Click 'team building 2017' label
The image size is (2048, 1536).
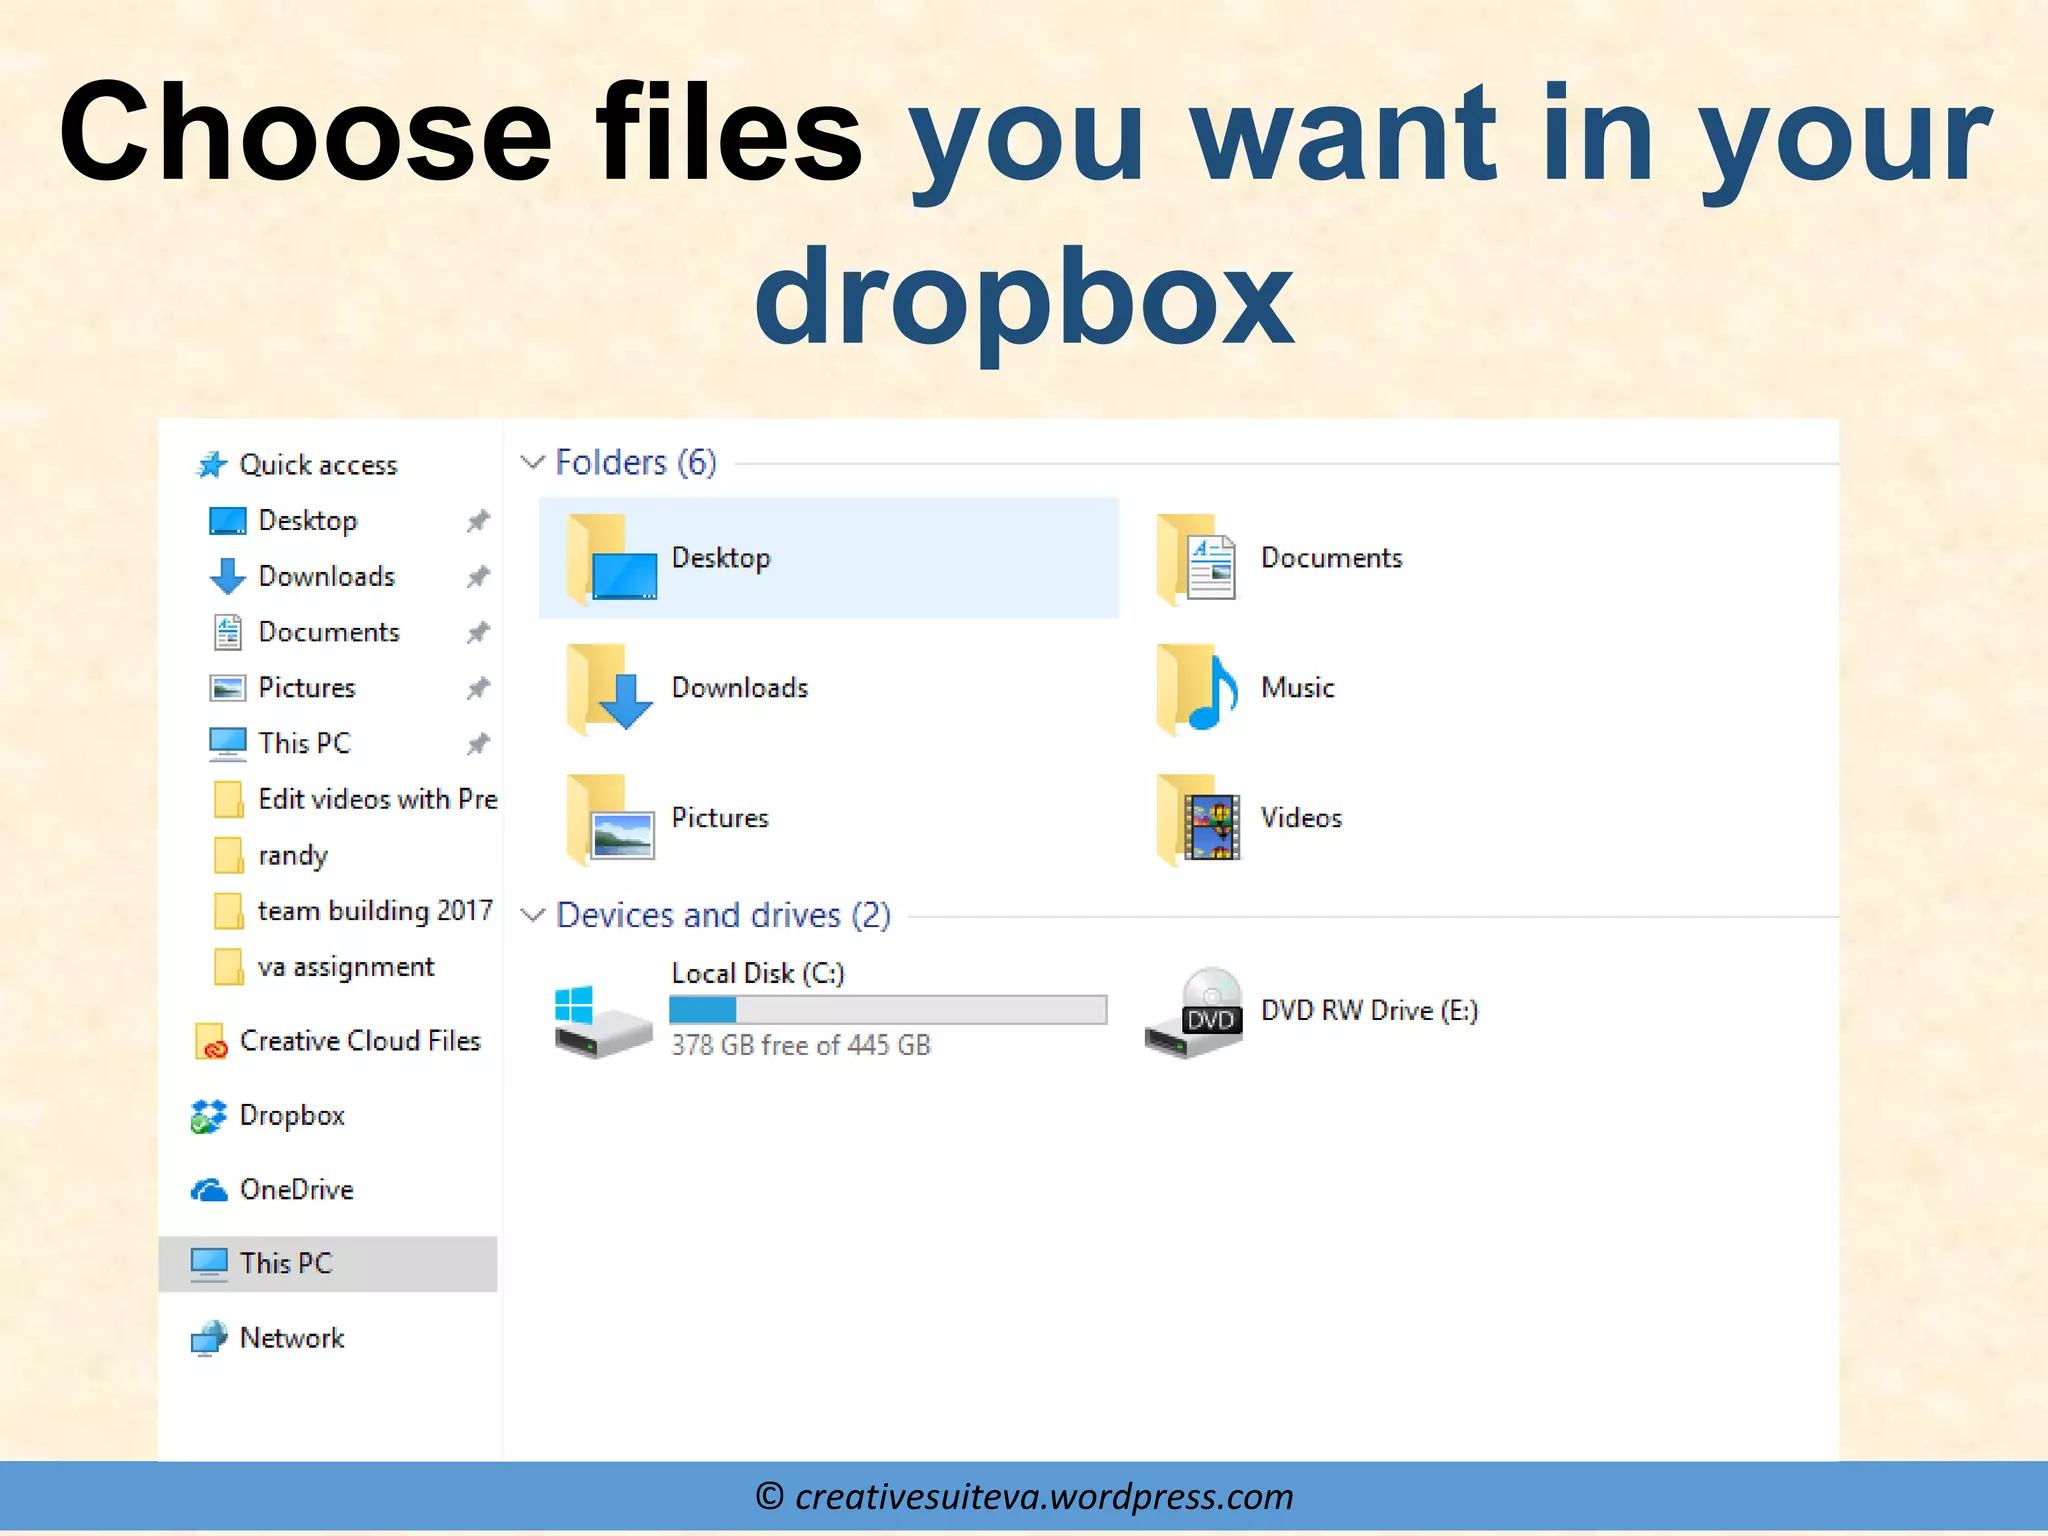point(375,911)
